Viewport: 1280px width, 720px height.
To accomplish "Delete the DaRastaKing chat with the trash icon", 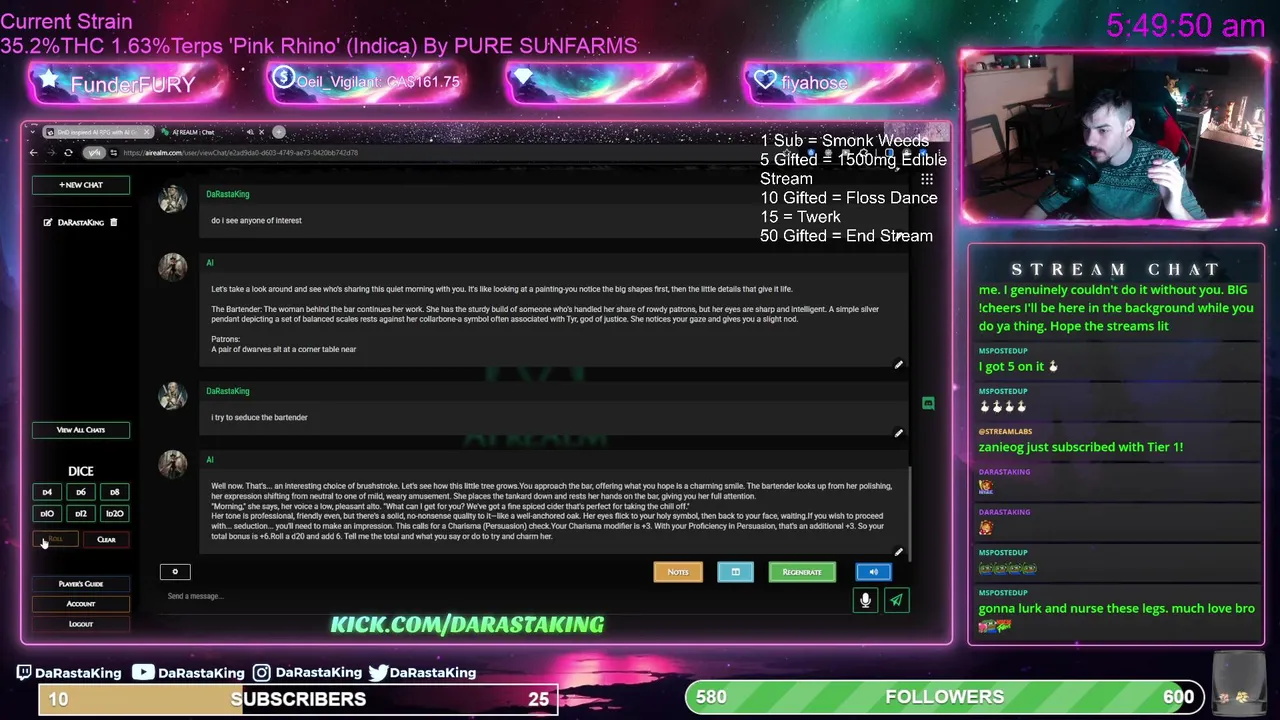I will (x=114, y=222).
